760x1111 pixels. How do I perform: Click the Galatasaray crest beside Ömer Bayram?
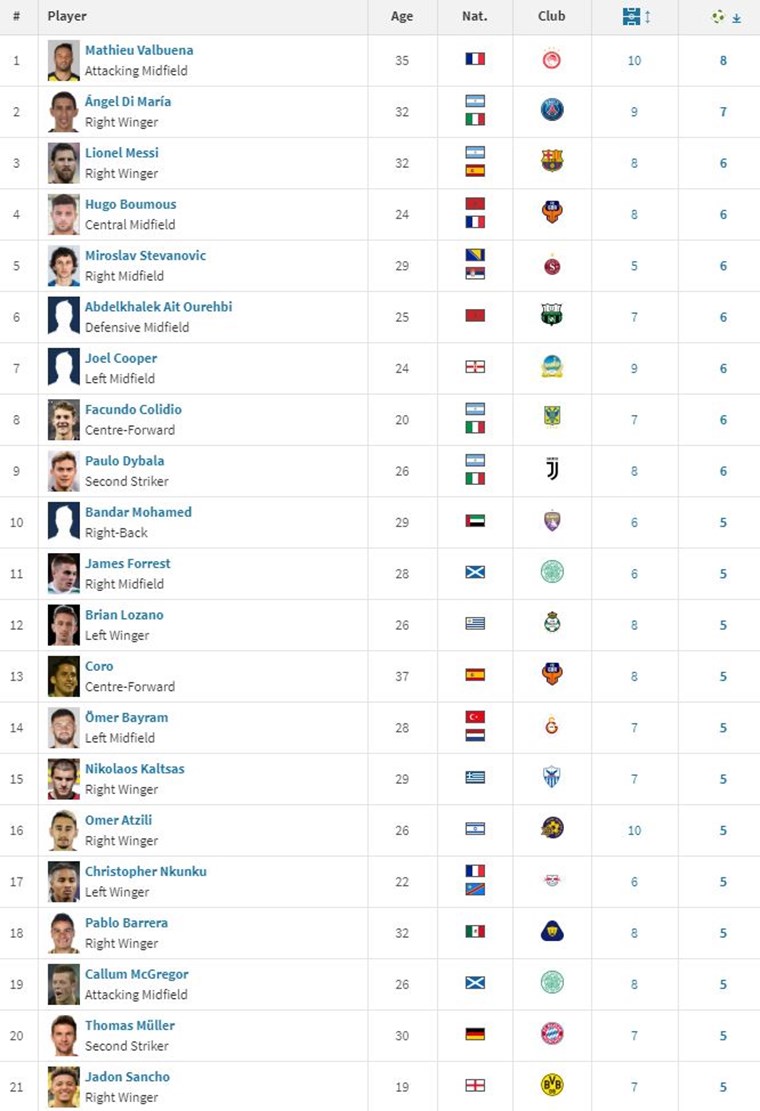click(x=552, y=727)
